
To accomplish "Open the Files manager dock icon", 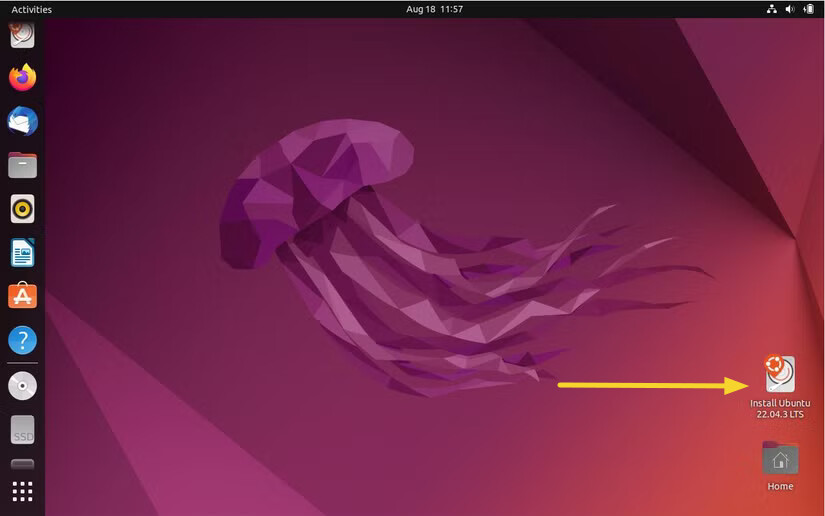I will pos(22,165).
